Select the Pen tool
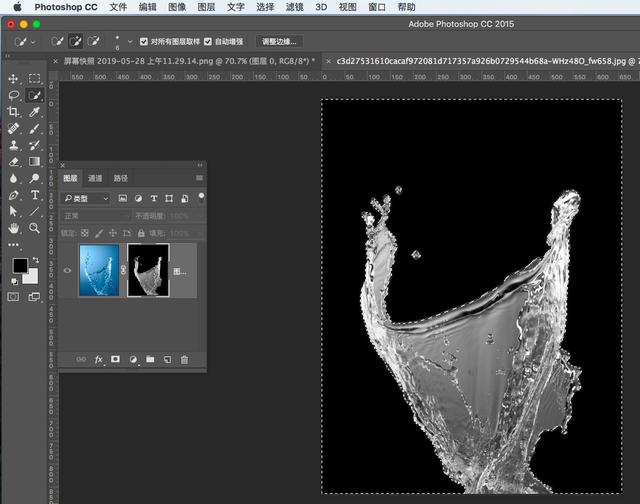 tap(13, 195)
